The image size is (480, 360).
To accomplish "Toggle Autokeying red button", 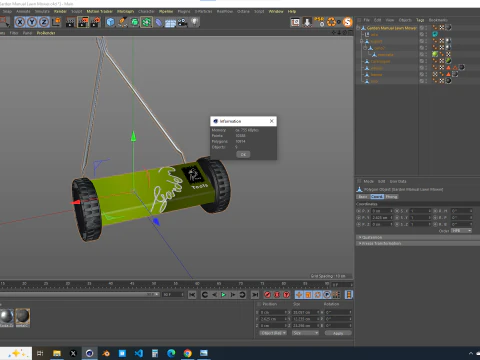I will [x=277, y=295].
